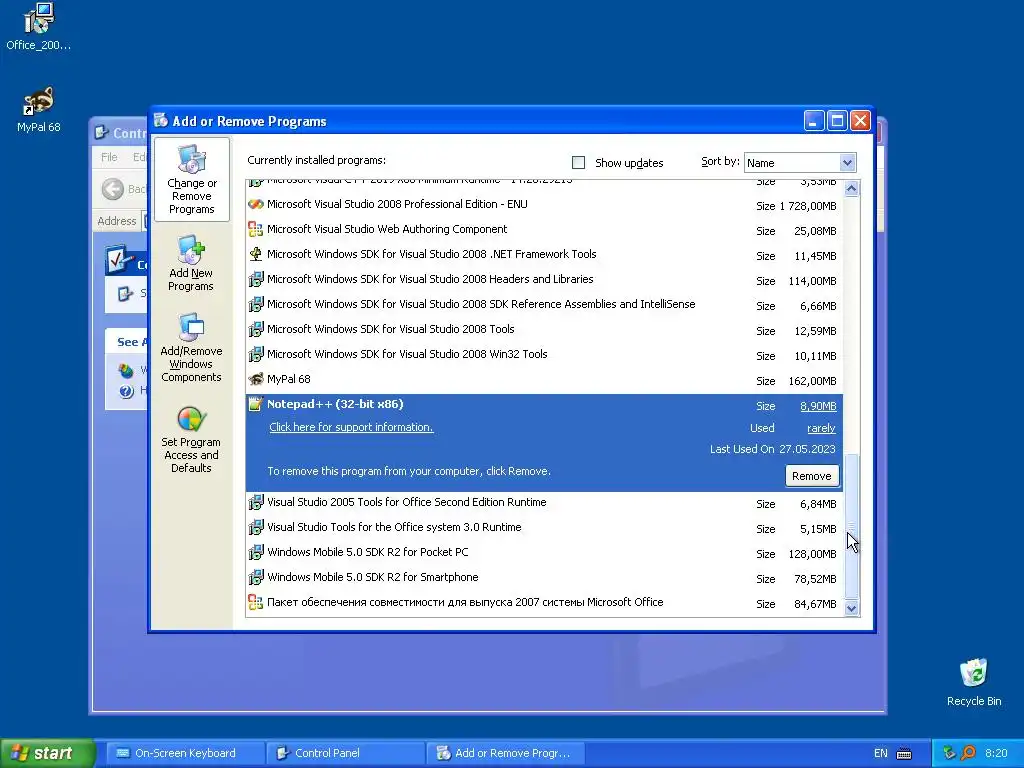
Task: Select 'Microsoft Visual Studio Web Authoring Component' row
Action: (x=545, y=230)
